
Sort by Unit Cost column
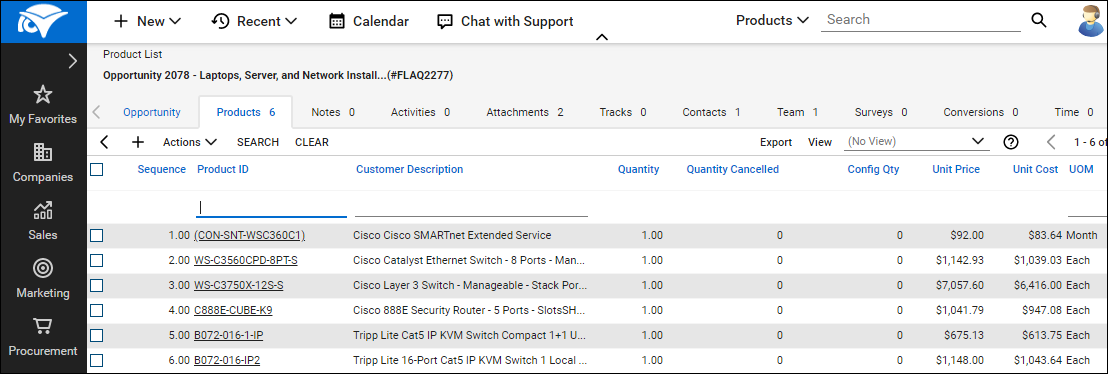click(x=1035, y=169)
